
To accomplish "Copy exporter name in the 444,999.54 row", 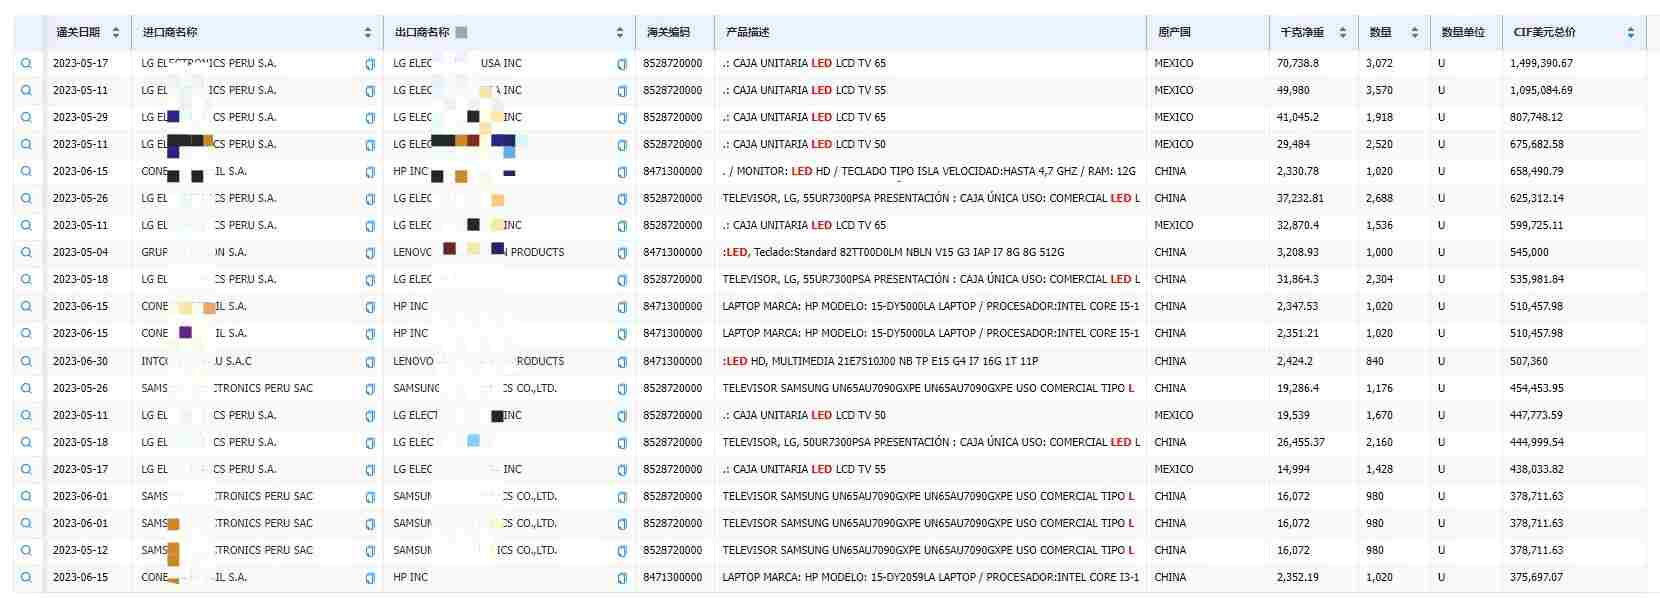I will point(622,443).
